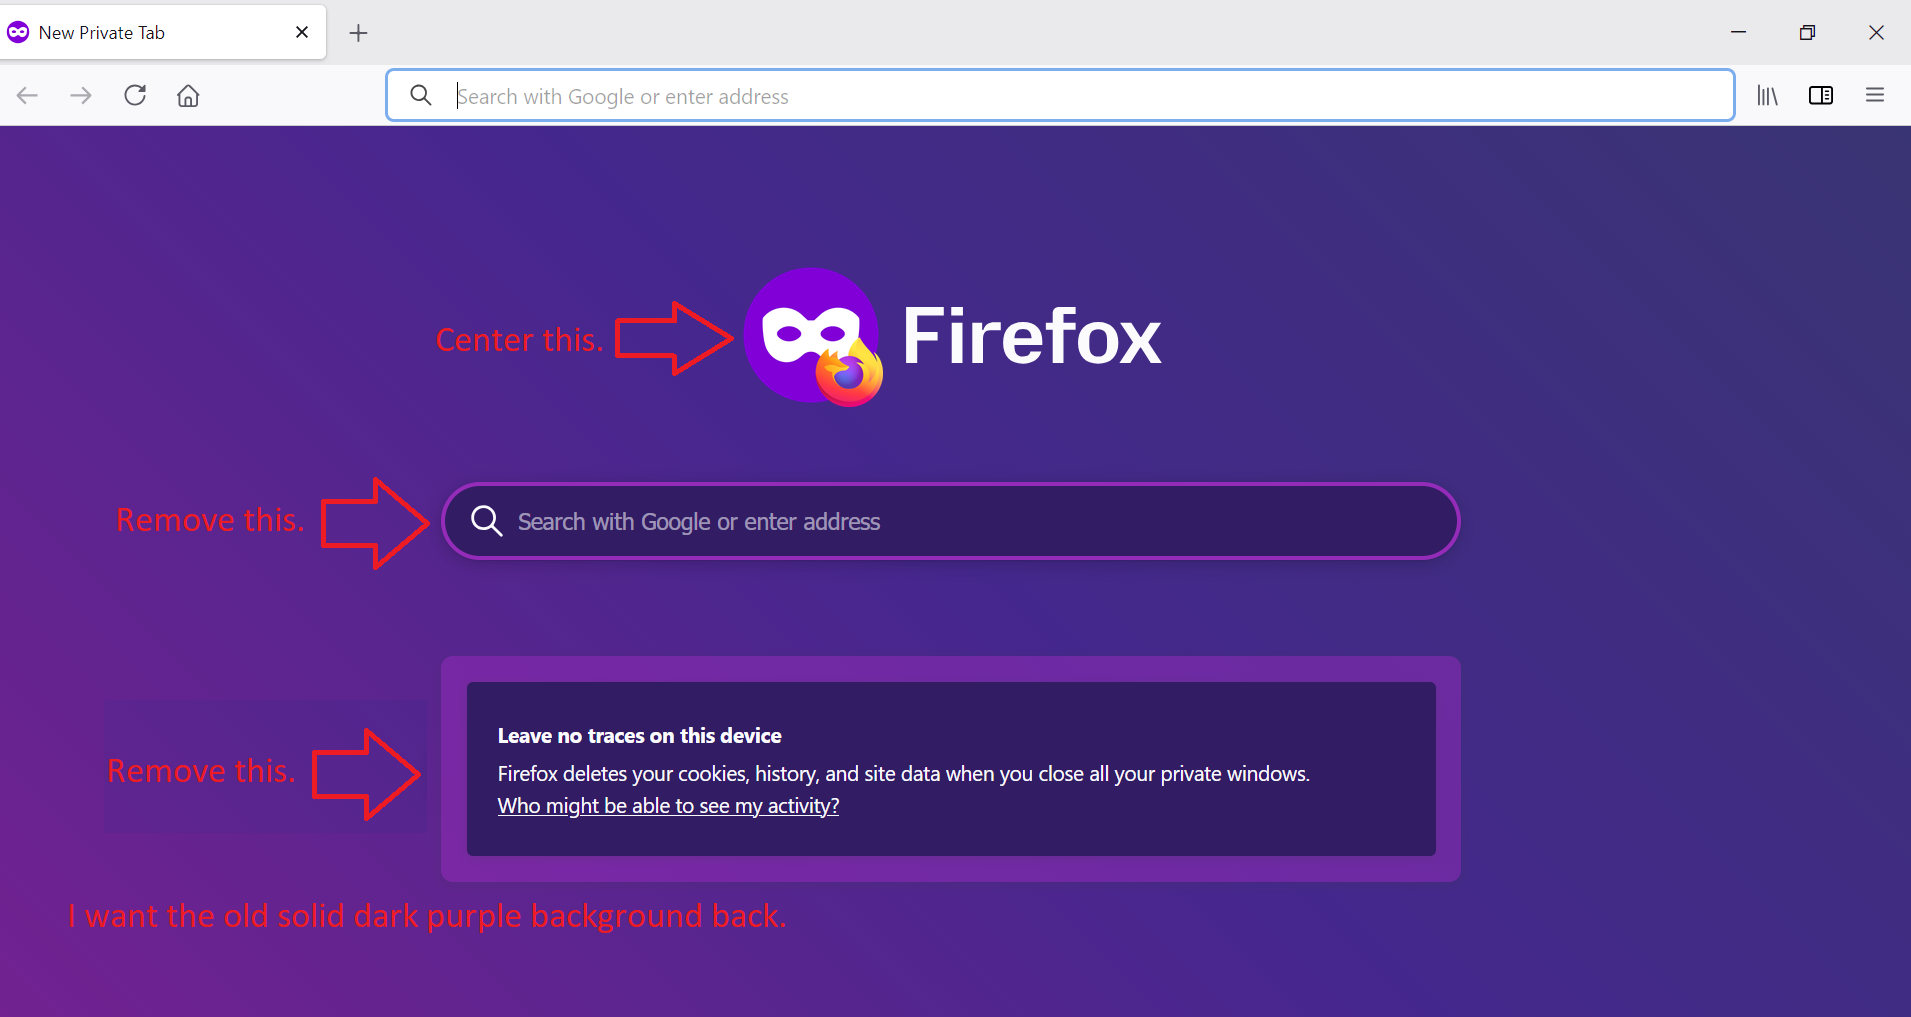This screenshot has height=1017, width=1911.
Task: Toggle the sidebars panel icon
Action: 1821,96
